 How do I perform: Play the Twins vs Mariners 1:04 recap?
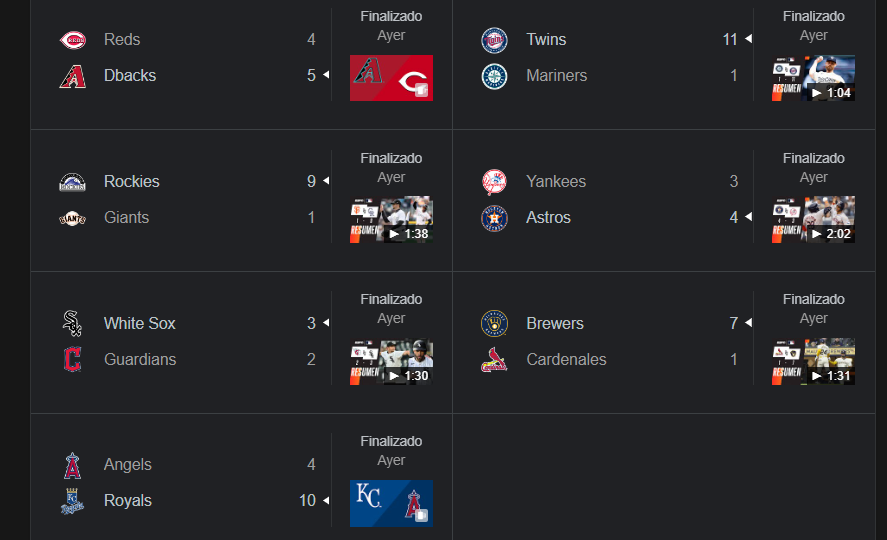pos(813,78)
